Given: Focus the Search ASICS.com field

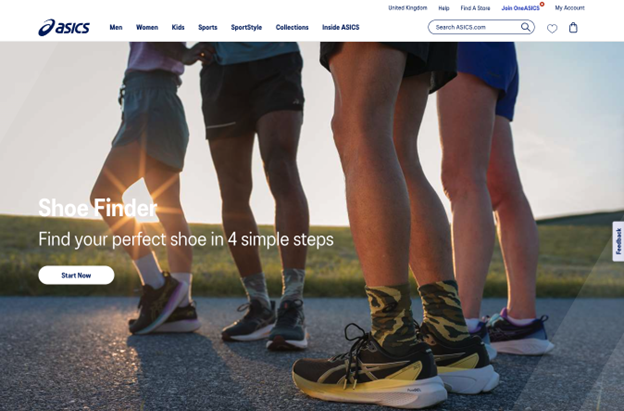Looking at the screenshot, I should coord(476,27).
